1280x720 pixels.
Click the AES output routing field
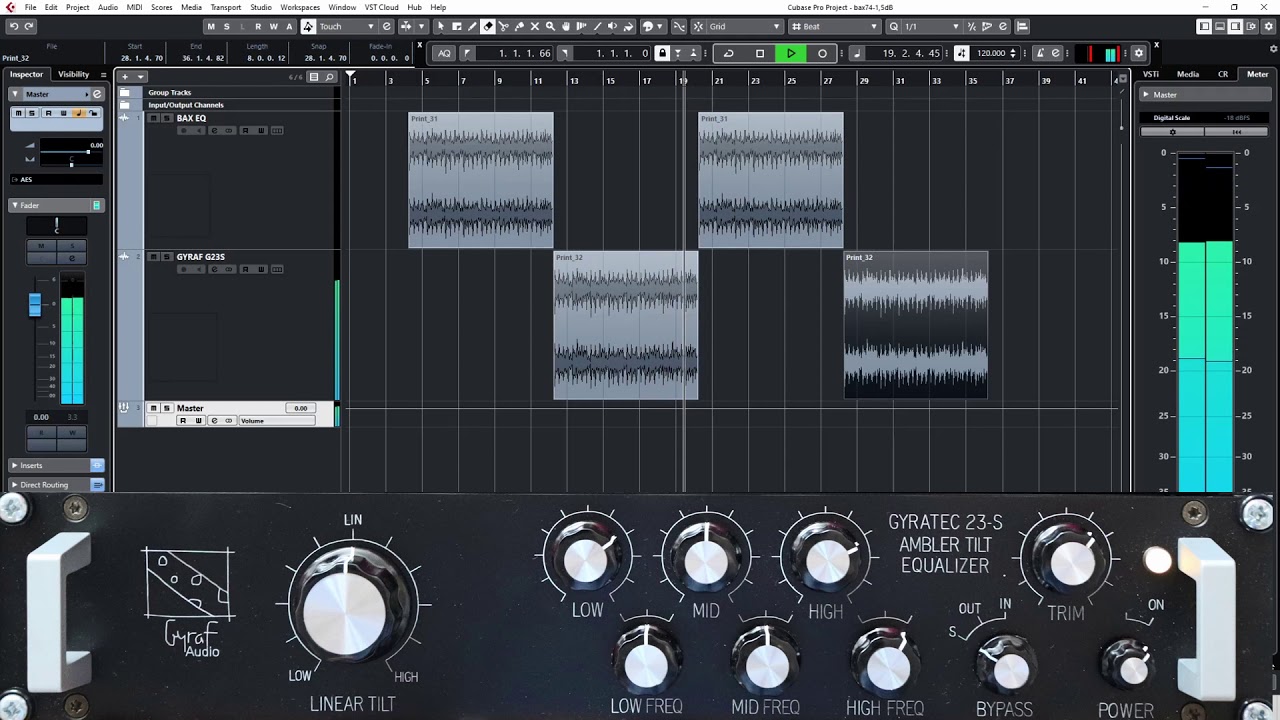[57, 179]
